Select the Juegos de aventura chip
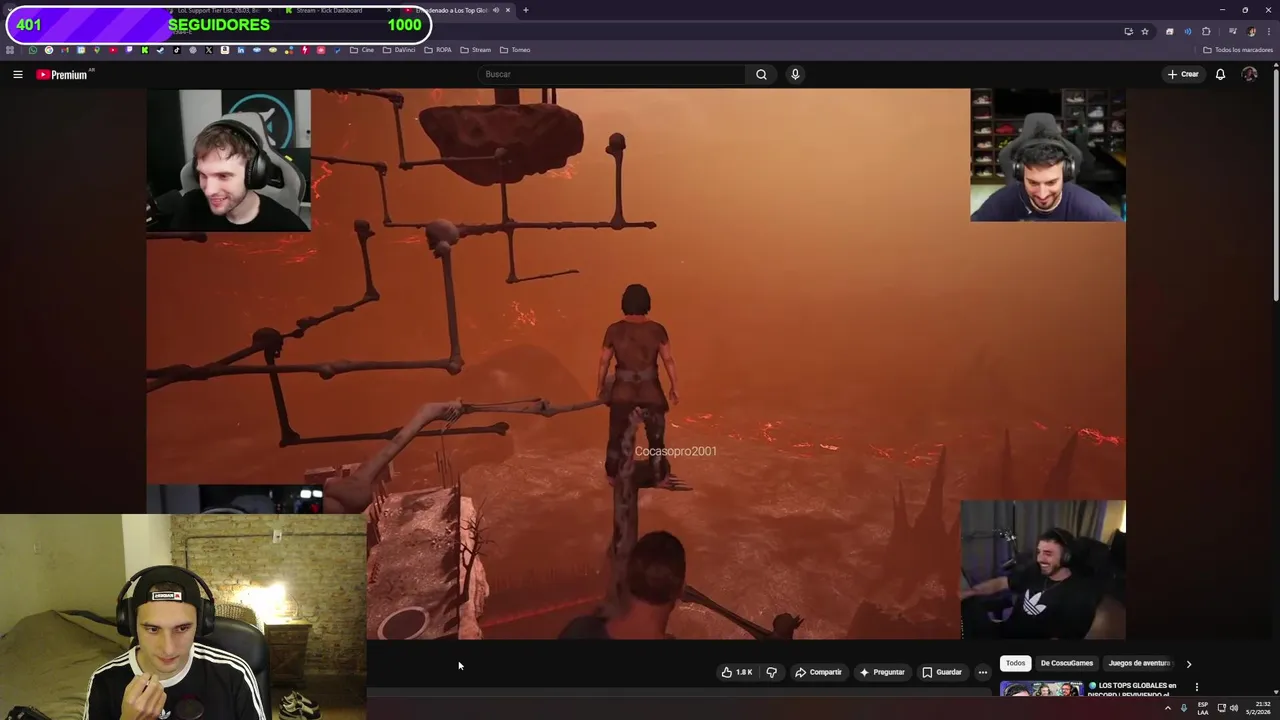The height and width of the screenshot is (720, 1280). [1138, 663]
